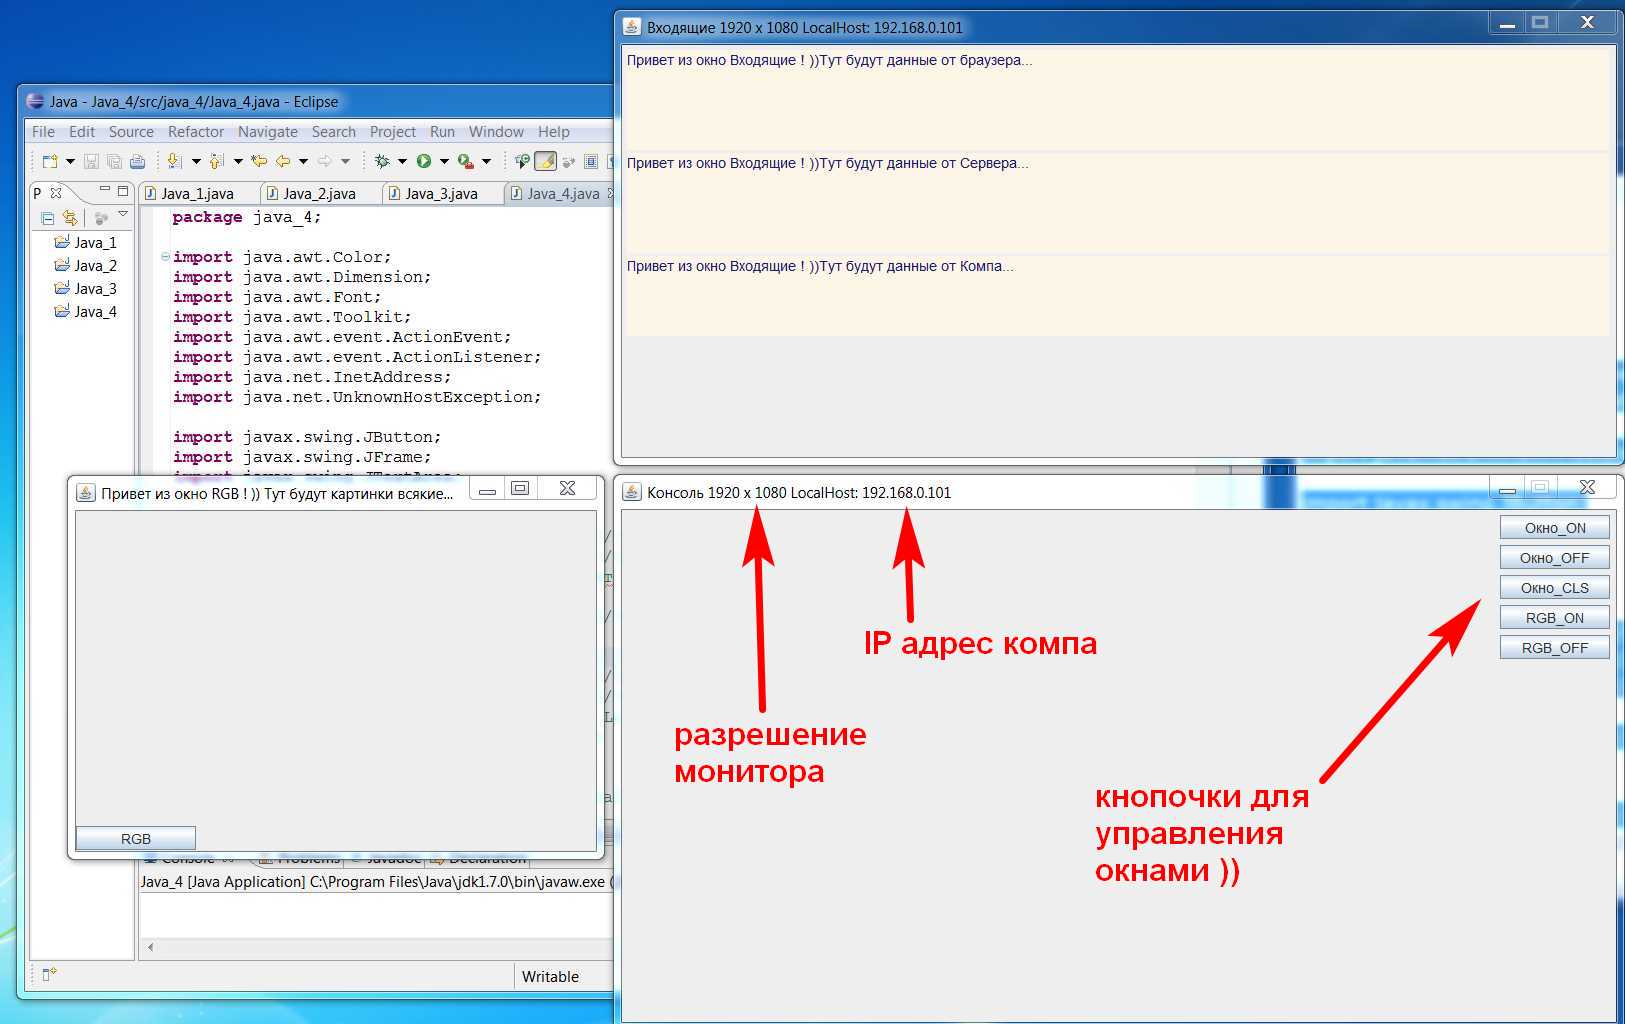This screenshot has width=1625, height=1024.
Task: Switch to the Java_2.java editor tab
Action: [x=319, y=194]
